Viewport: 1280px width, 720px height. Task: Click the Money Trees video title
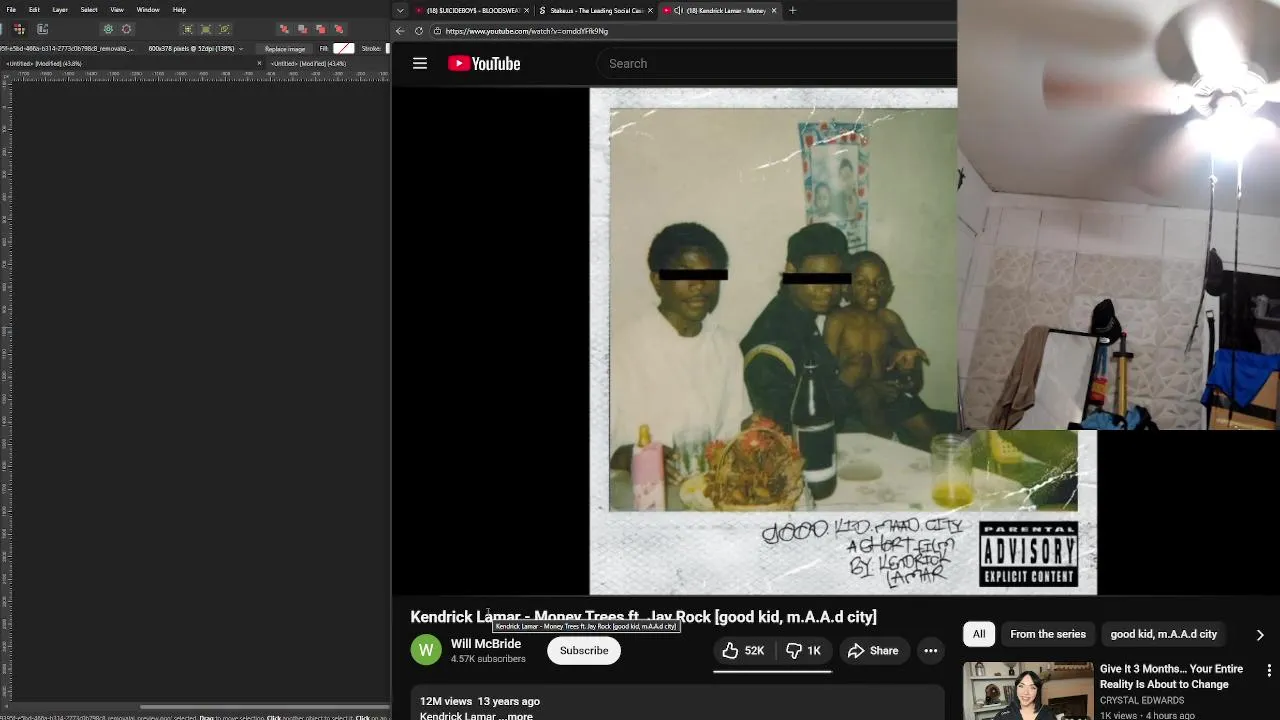(643, 617)
